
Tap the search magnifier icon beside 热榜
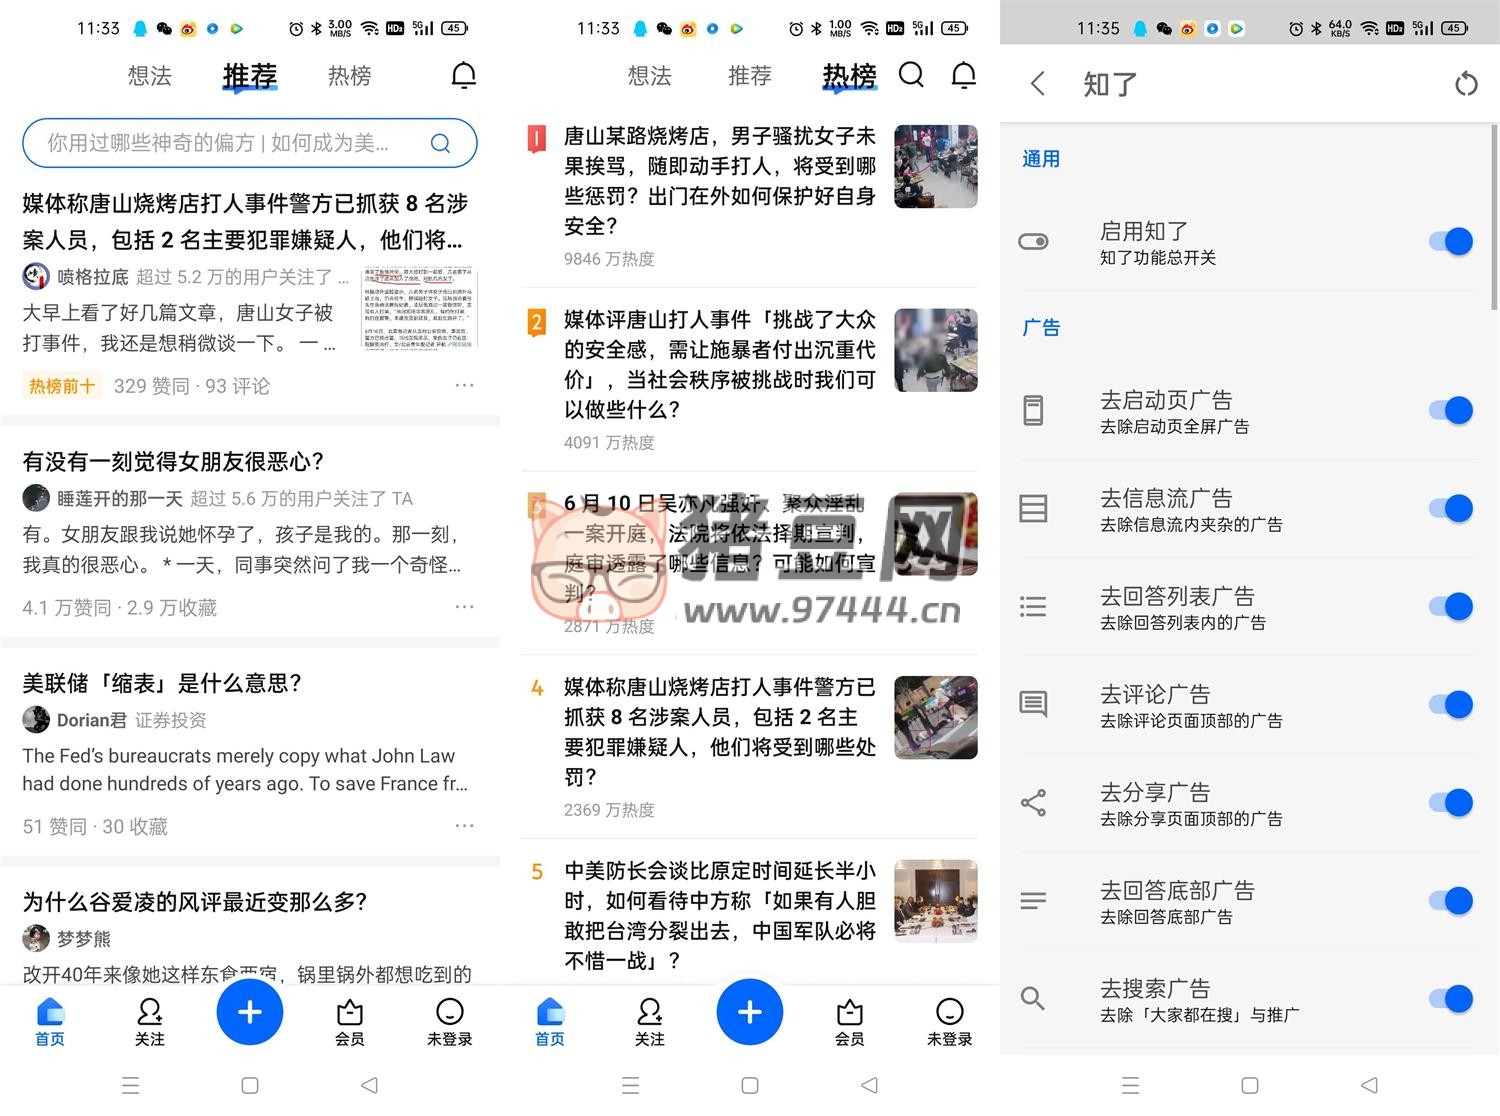[911, 75]
